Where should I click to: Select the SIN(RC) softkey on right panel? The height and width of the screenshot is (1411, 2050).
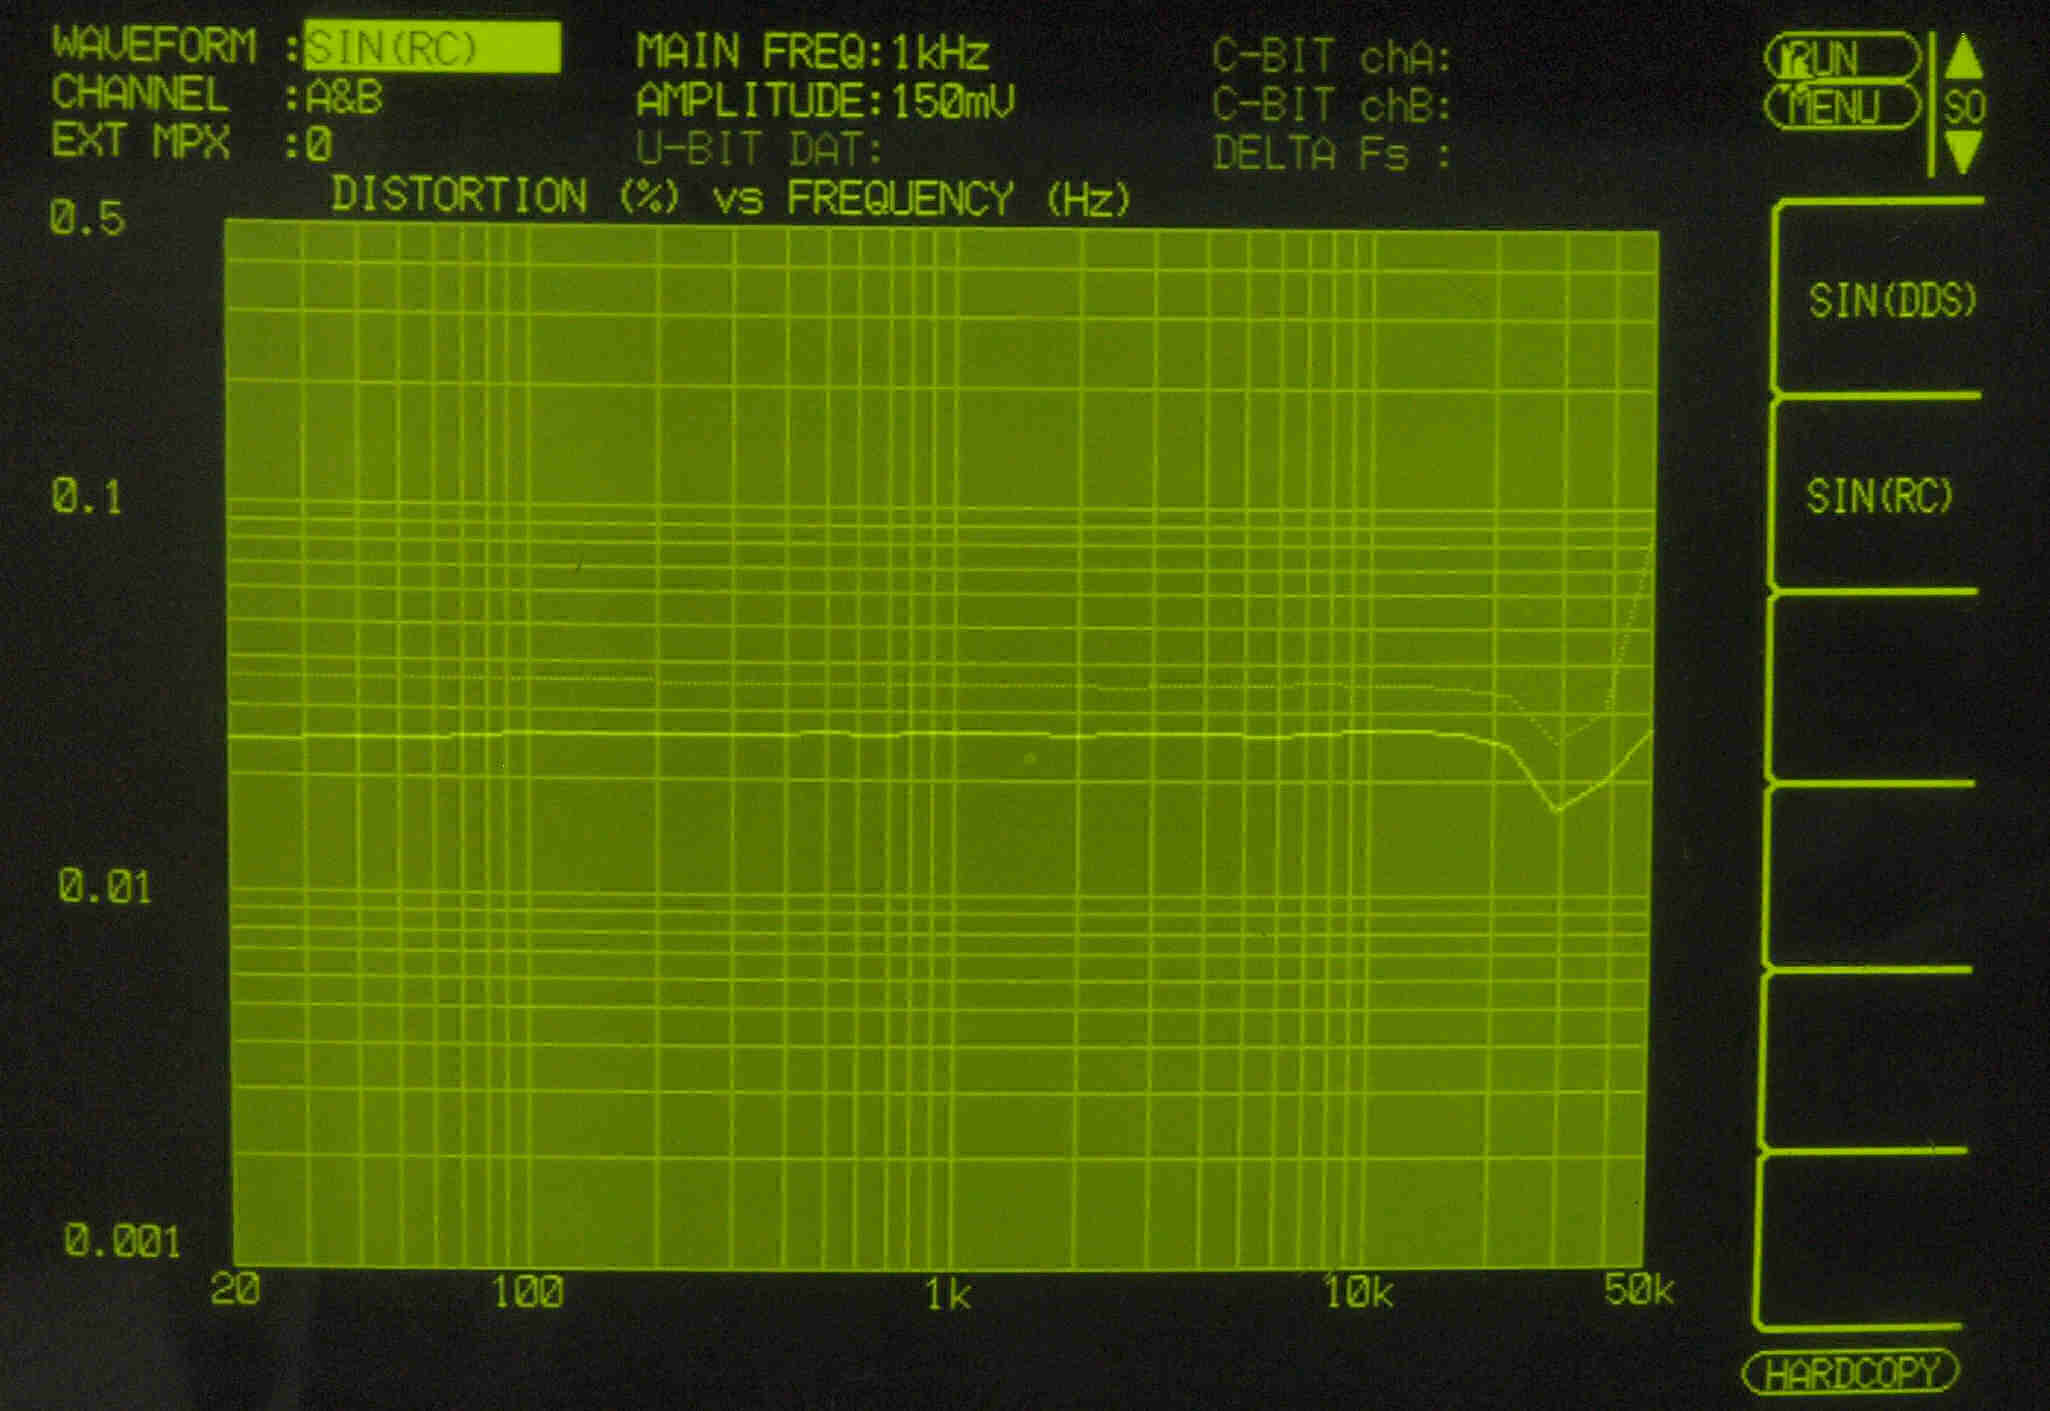(1879, 495)
